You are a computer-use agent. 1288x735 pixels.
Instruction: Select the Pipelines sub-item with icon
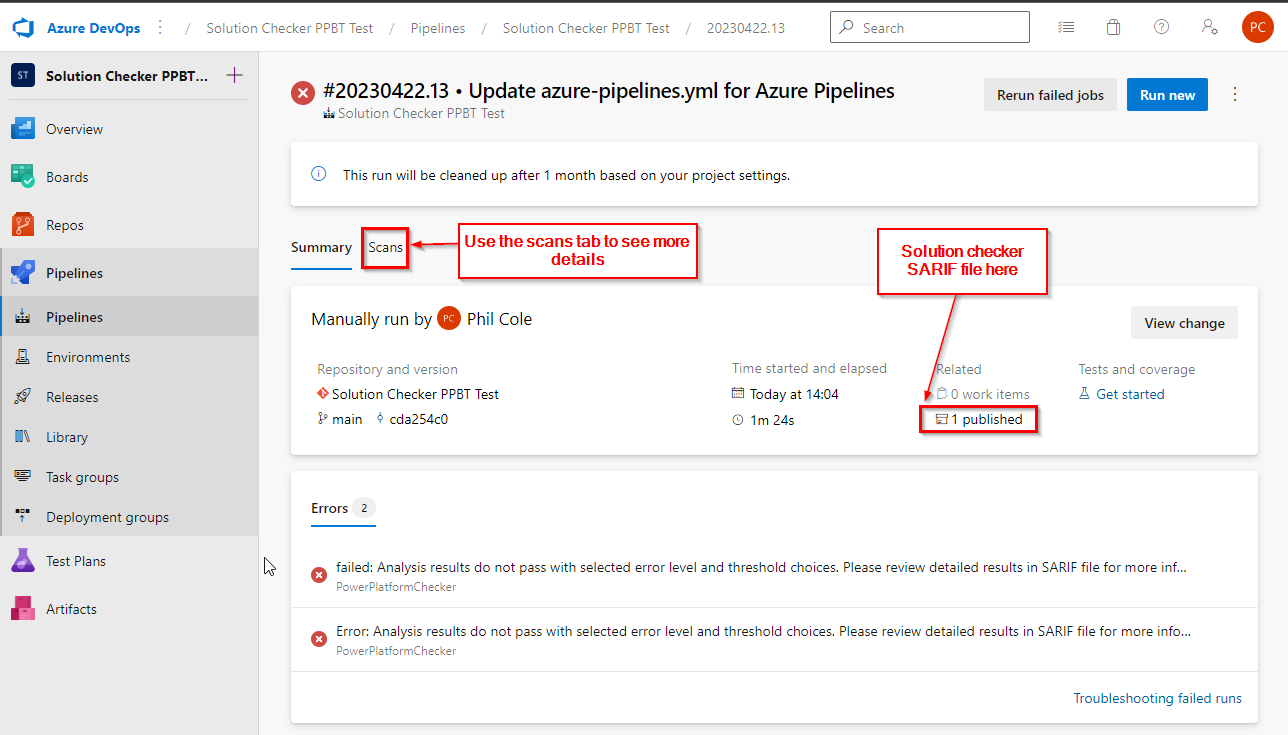(x=129, y=317)
